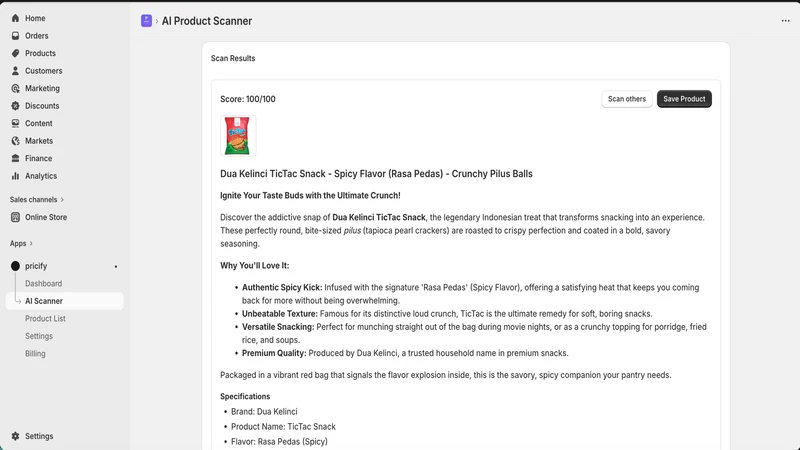This screenshot has height=450, width=800.
Task: Click the 'Why You'll Love It:' heading
Action: [255, 265]
